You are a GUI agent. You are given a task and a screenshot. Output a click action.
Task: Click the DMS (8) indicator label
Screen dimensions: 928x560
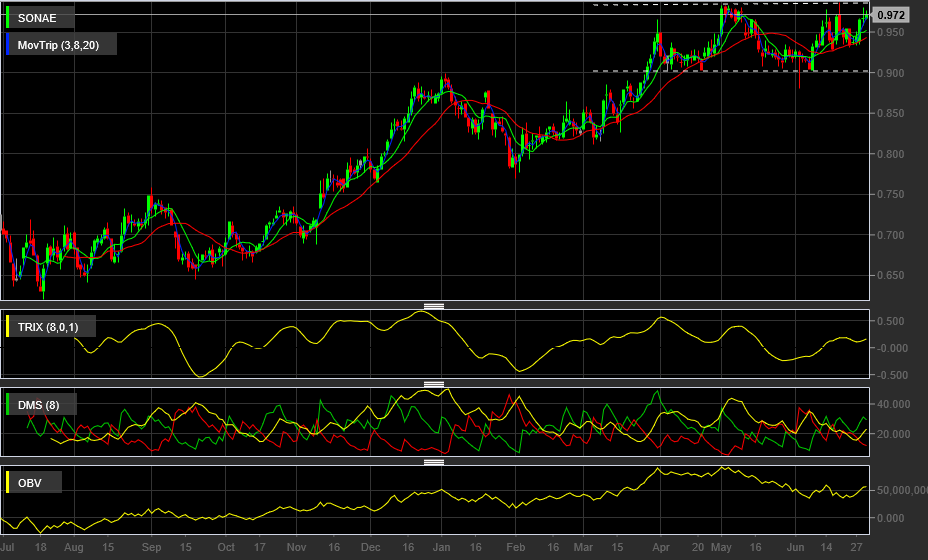tap(40, 405)
